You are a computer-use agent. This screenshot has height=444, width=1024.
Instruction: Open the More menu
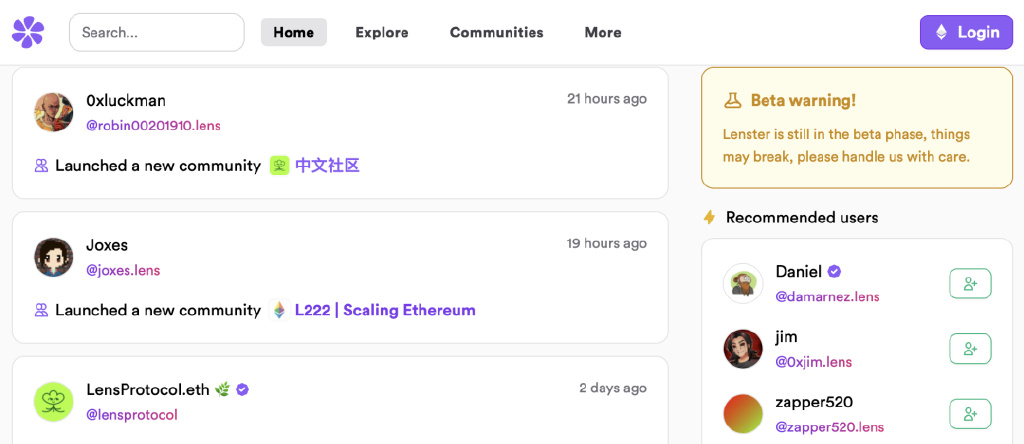coord(603,32)
